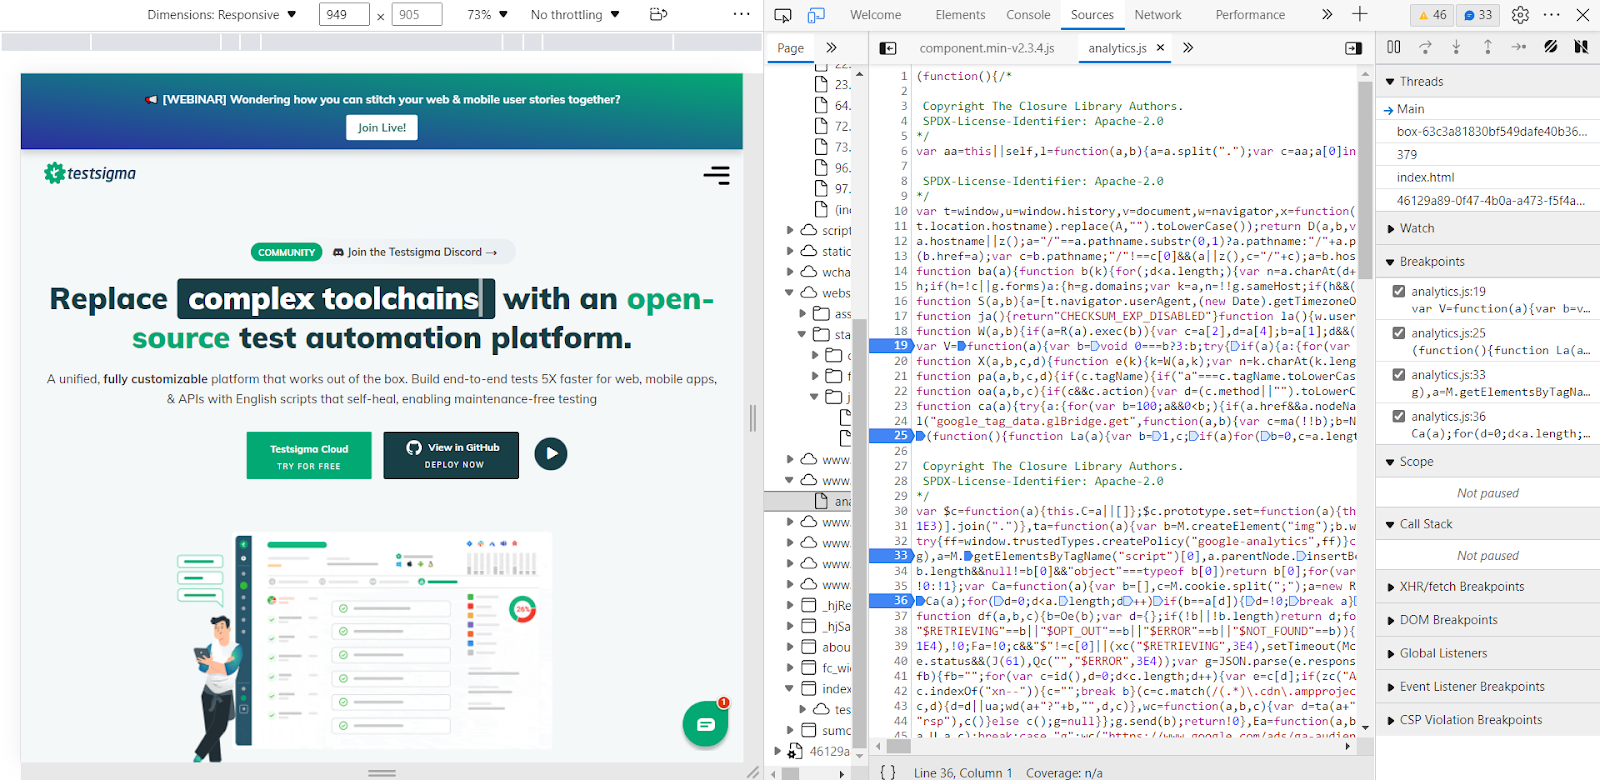1600x780 pixels.
Task: Click the Join Live! button
Action: pos(382,128)
